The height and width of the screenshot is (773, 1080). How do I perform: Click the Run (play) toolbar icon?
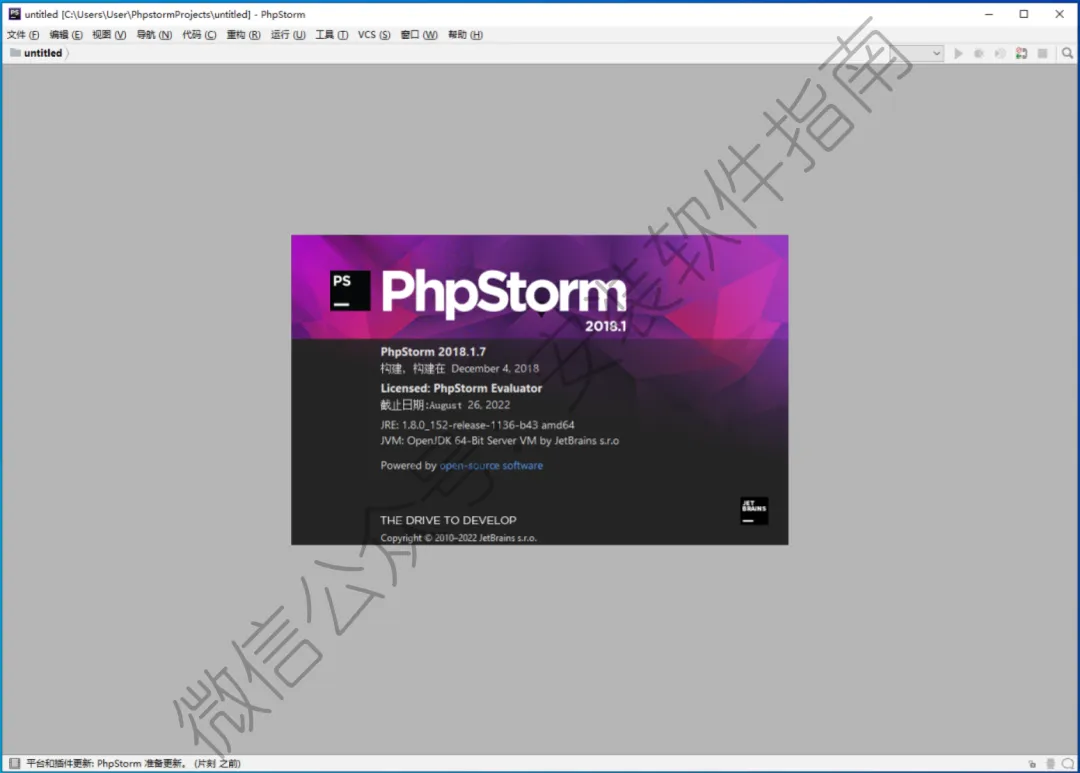tap(958, 53)
